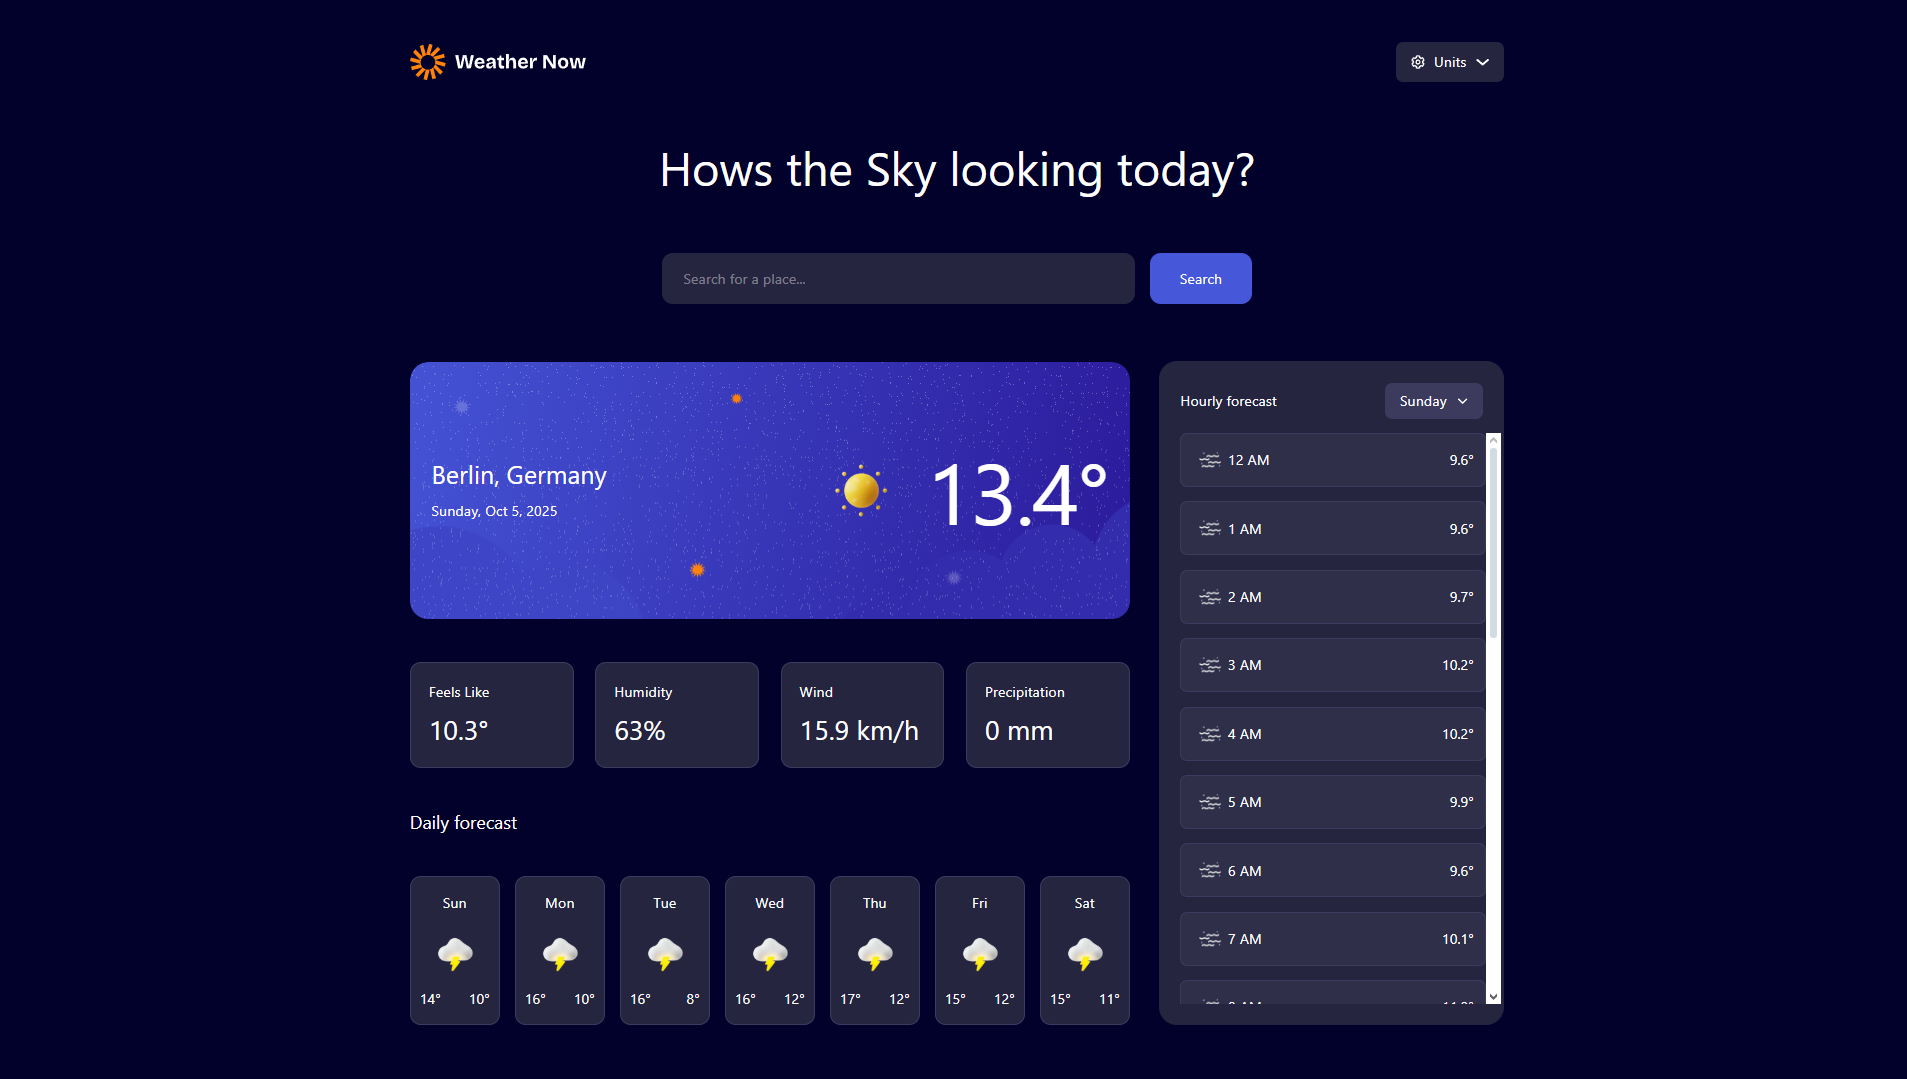
Task: Click the Mon thunderstorm icon
Action: click(x=560, y=954)
